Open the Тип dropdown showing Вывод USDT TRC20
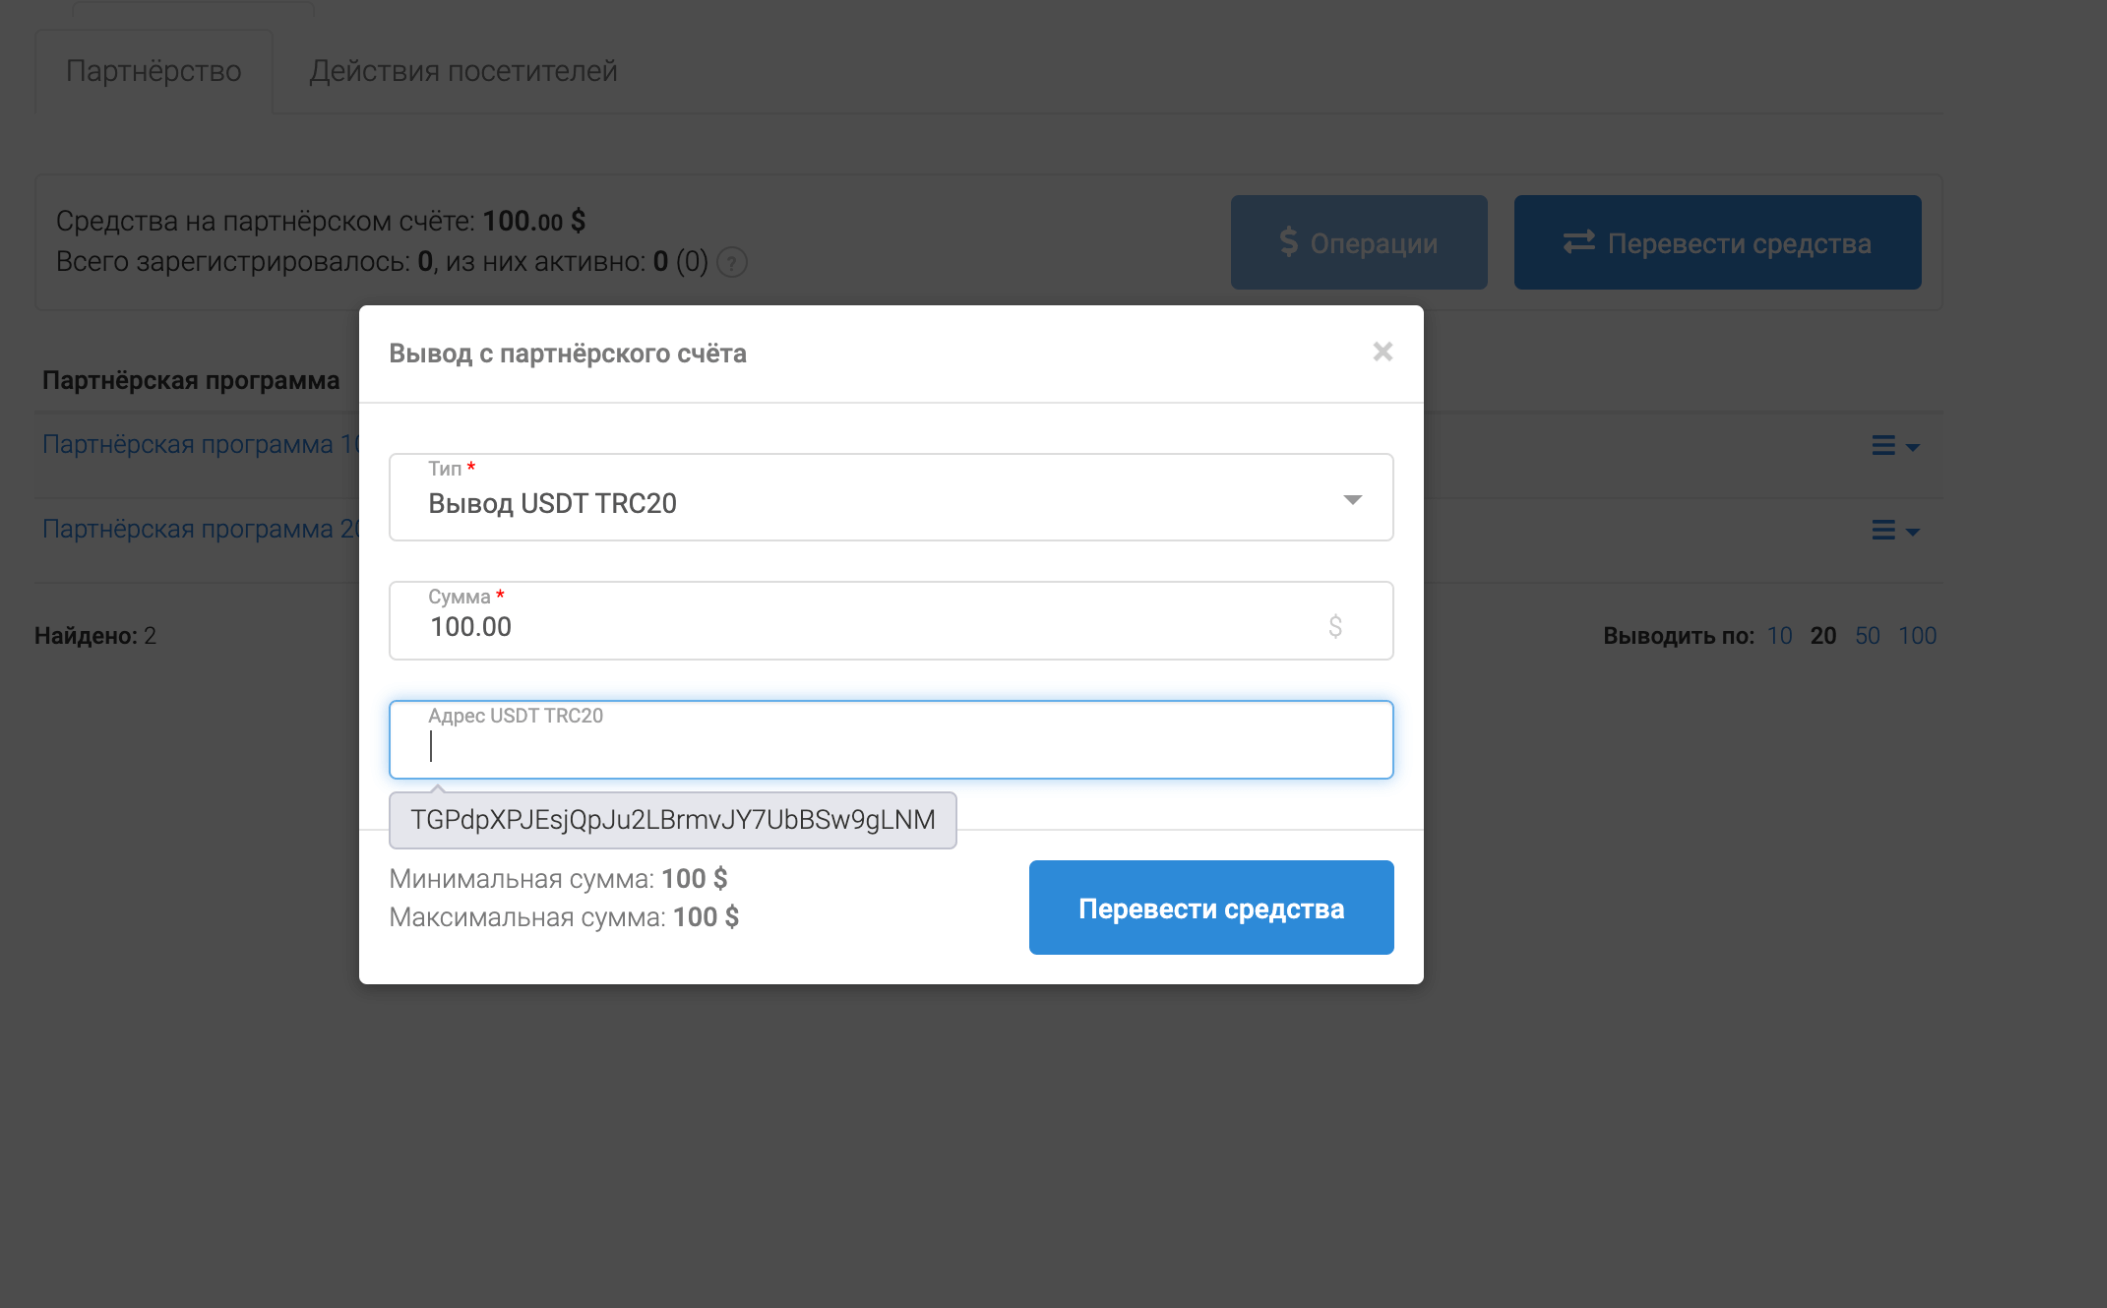The image size is (2107, 1308). (x=891, y=497)
